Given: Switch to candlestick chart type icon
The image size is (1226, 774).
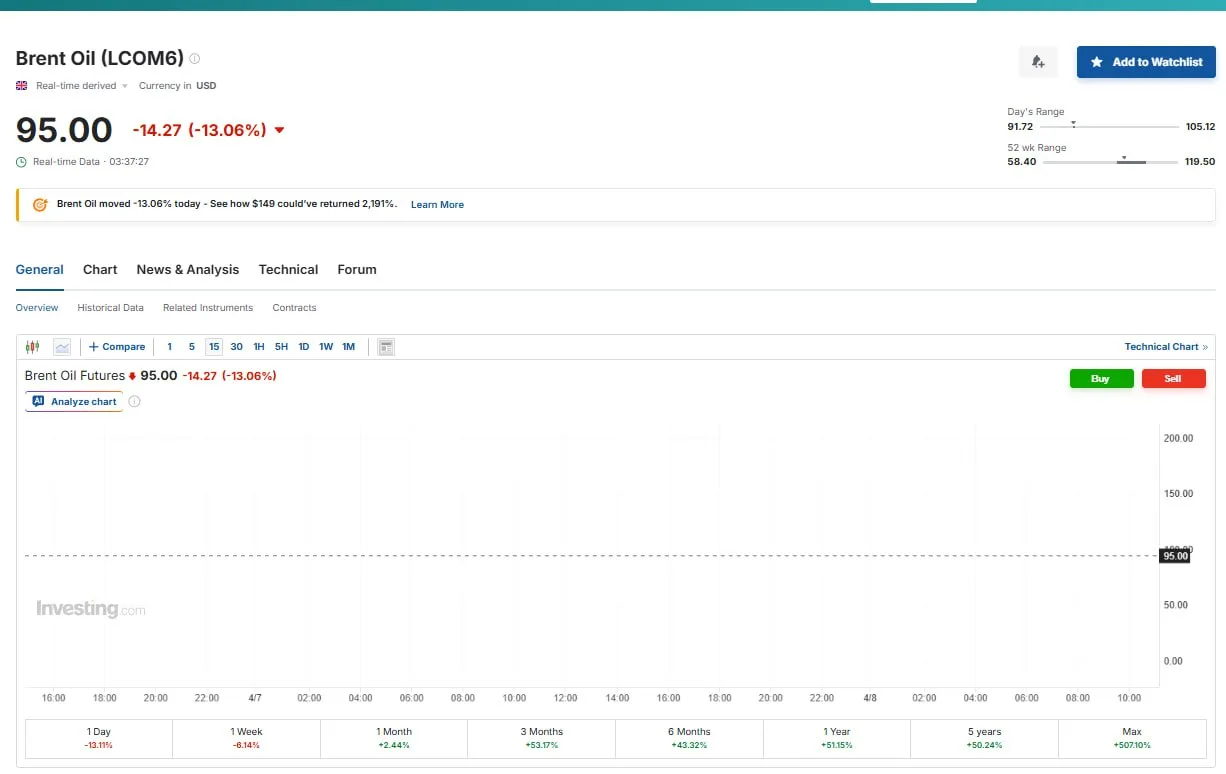Looking at the screenshot, I should point(33,347).
